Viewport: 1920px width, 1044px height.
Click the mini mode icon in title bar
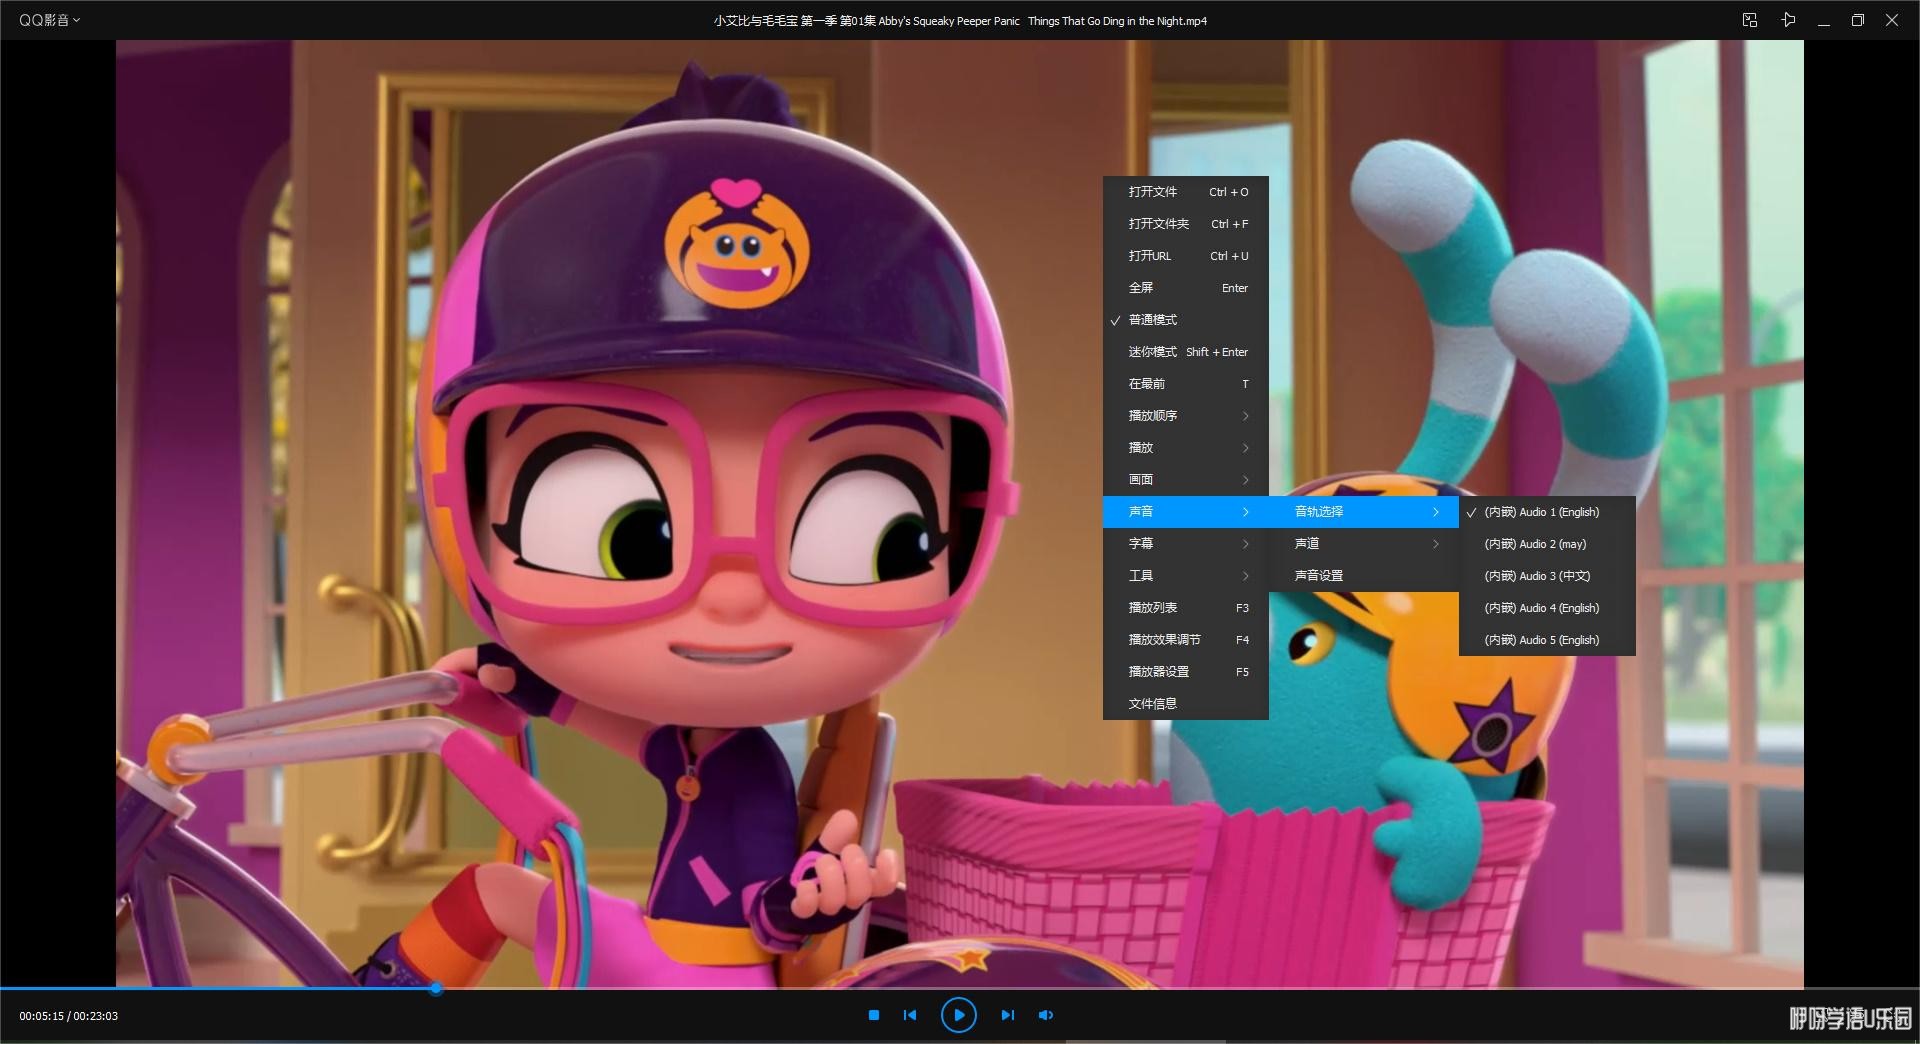point(1749,20)
